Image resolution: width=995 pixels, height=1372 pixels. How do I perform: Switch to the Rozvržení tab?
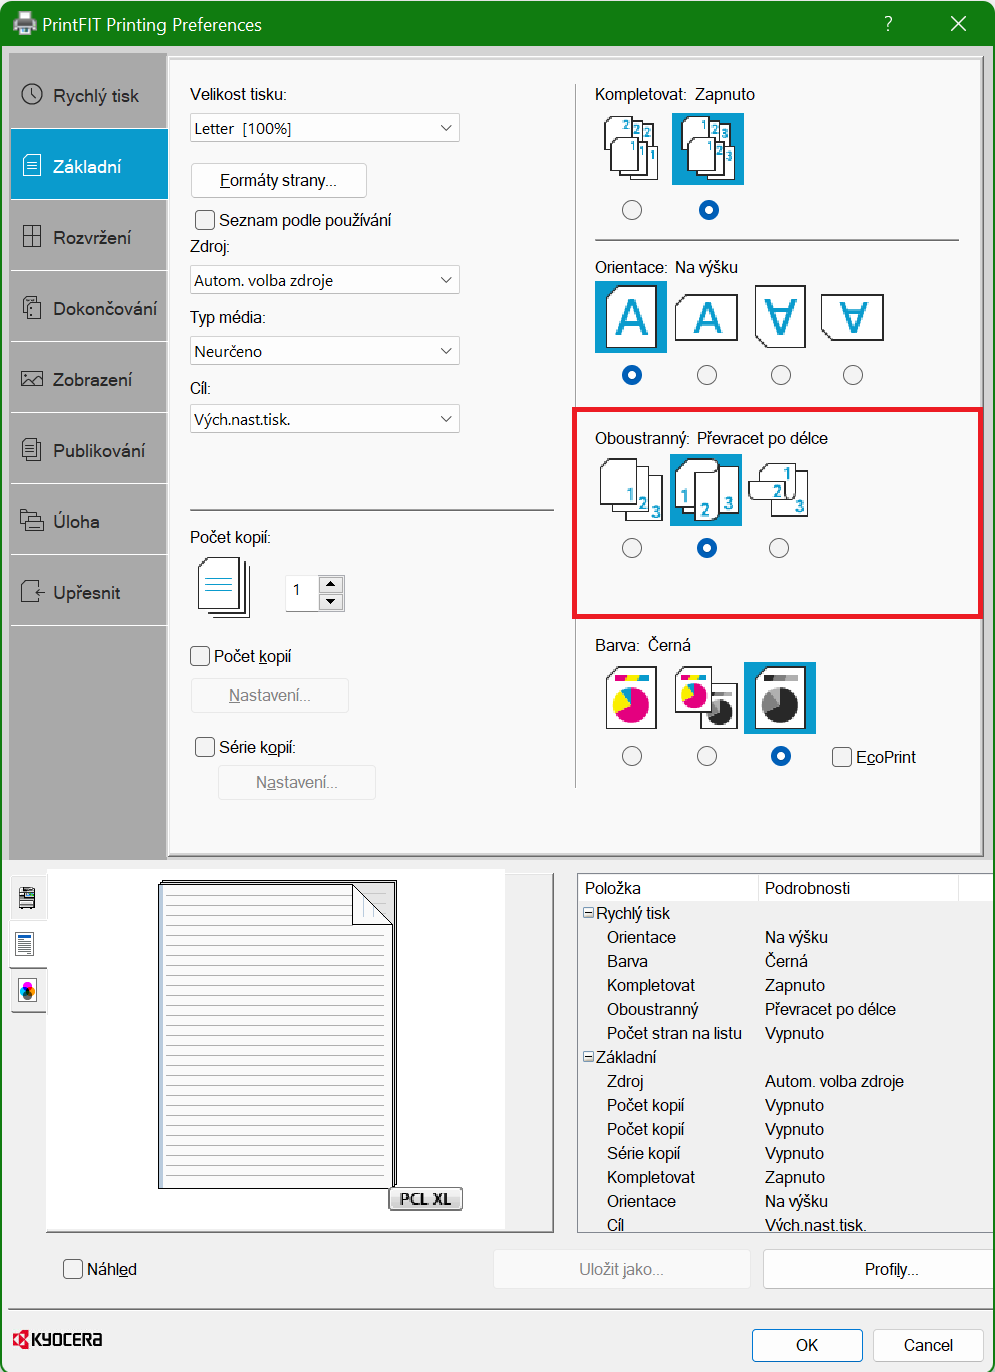89,237
